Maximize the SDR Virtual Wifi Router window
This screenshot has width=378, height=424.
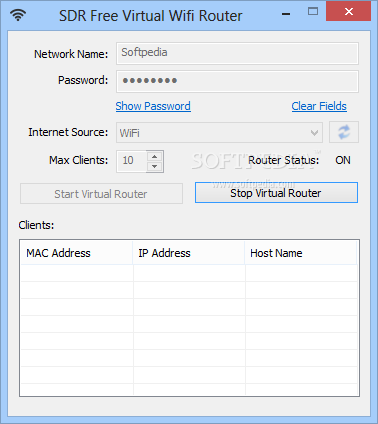click(313, 12)
